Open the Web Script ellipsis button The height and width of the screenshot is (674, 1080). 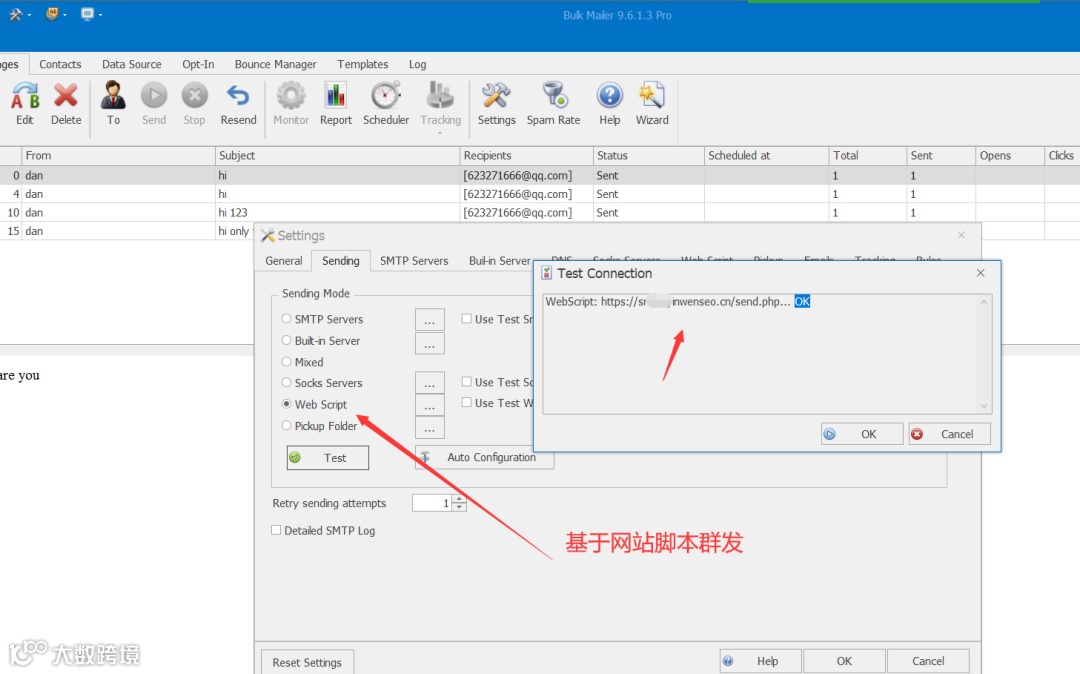point(430,405)
